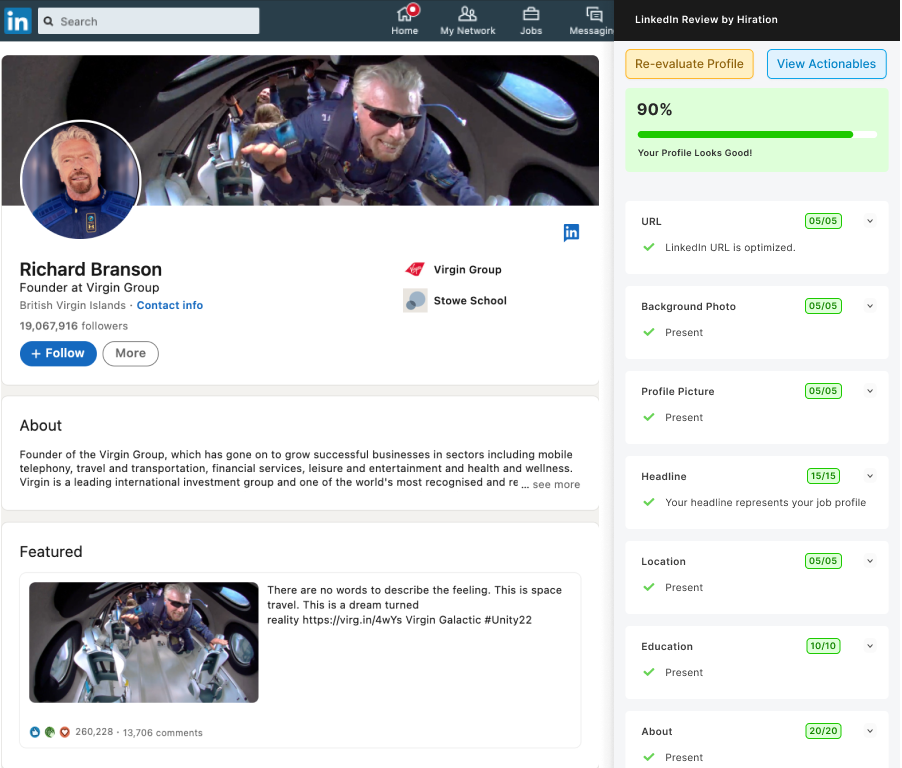The height and width of the screenshot is (768, 902).
Task: Expand the URL review section
Action: pyautogui.click(x=870, y=221)
